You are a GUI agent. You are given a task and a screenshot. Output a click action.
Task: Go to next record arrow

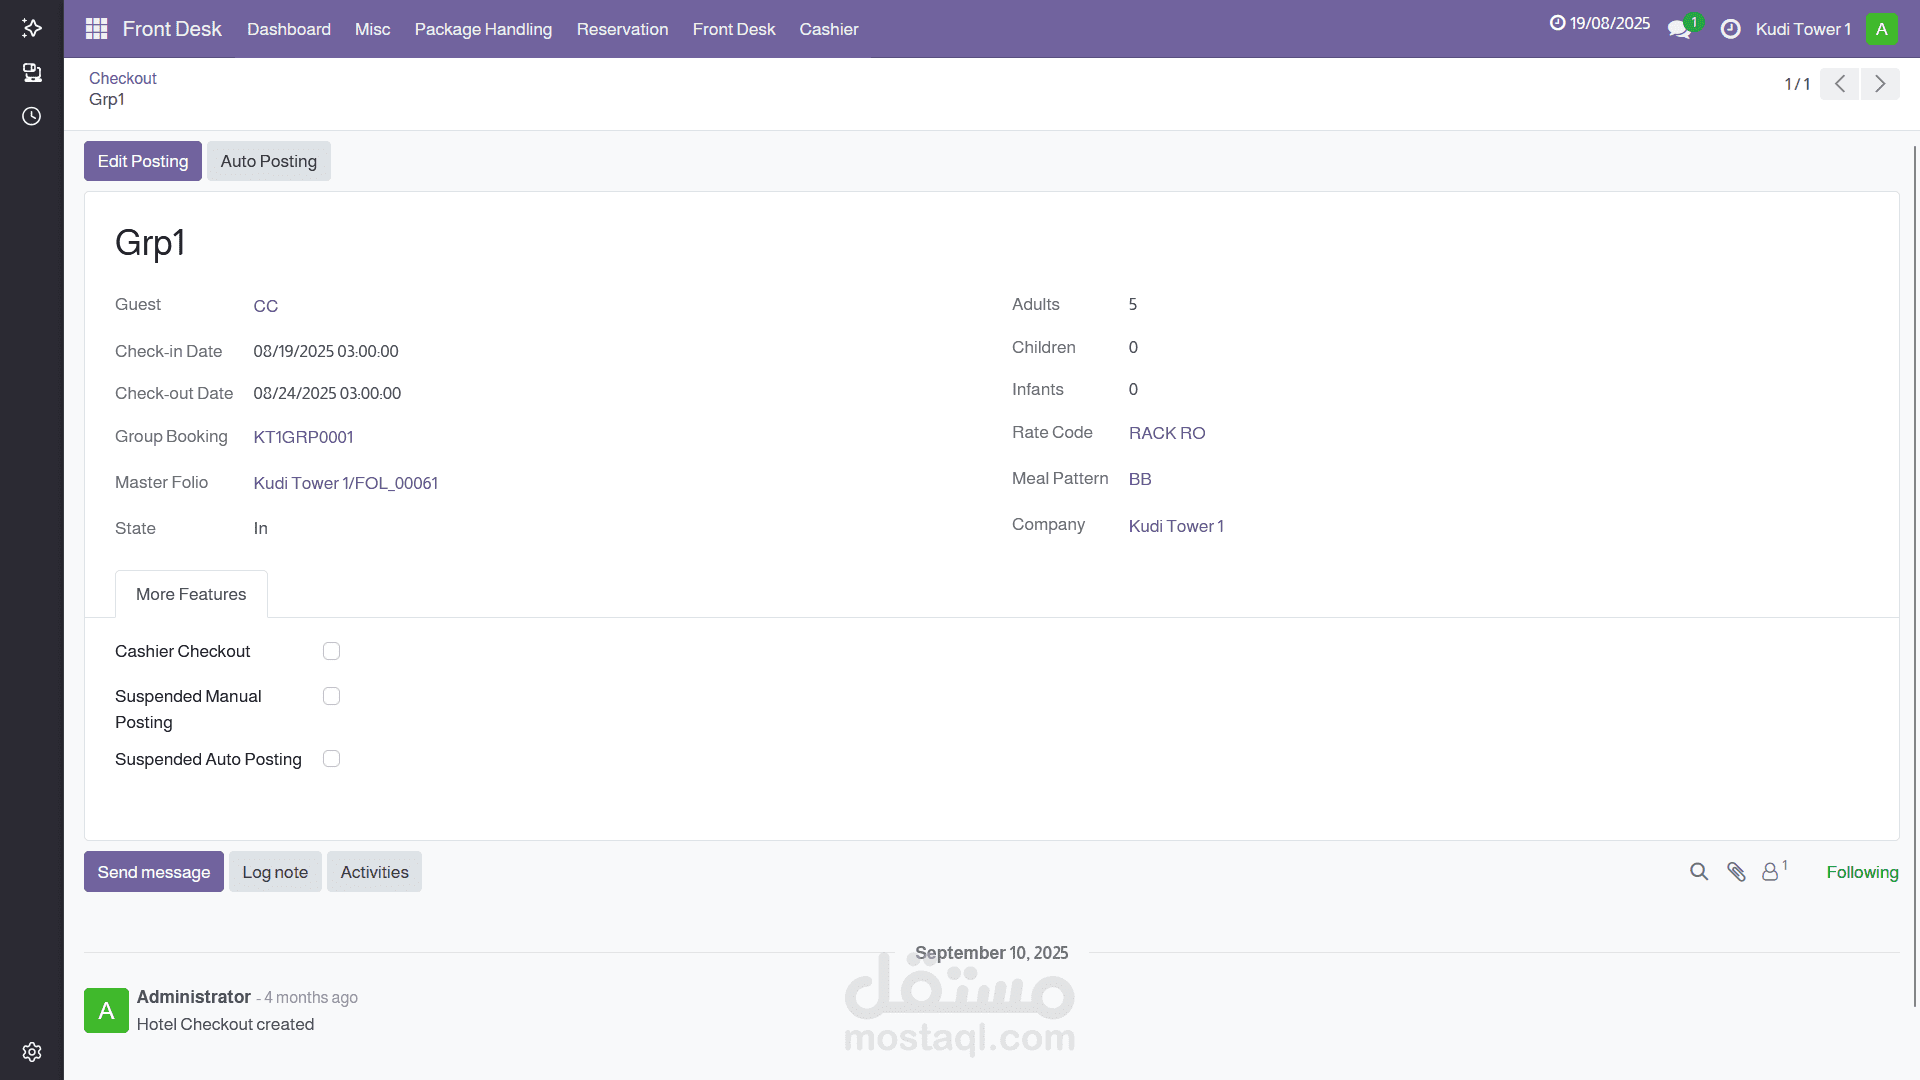1880,84
